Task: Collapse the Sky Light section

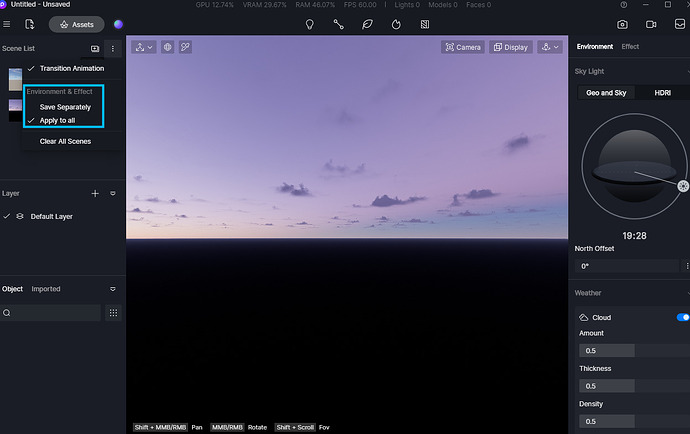Action: click(688, 71)
